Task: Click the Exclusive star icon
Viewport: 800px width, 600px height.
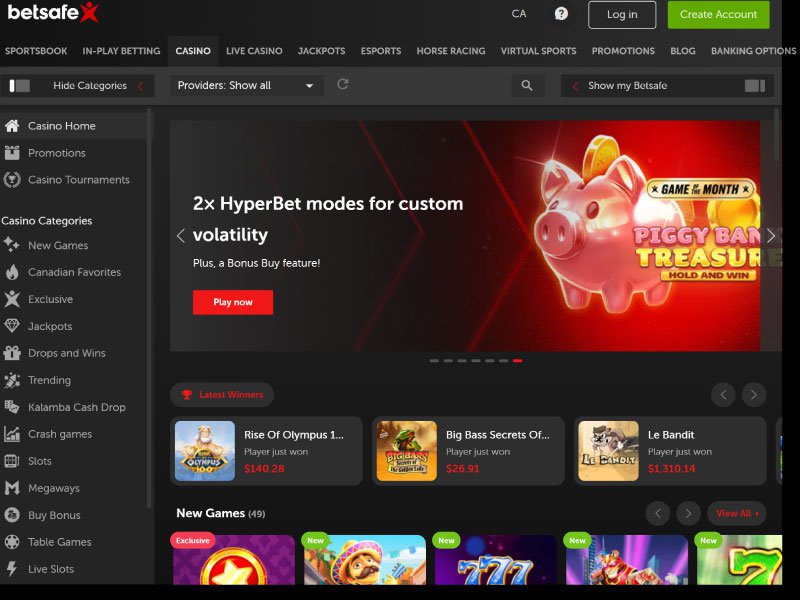Action: point(12,299)
